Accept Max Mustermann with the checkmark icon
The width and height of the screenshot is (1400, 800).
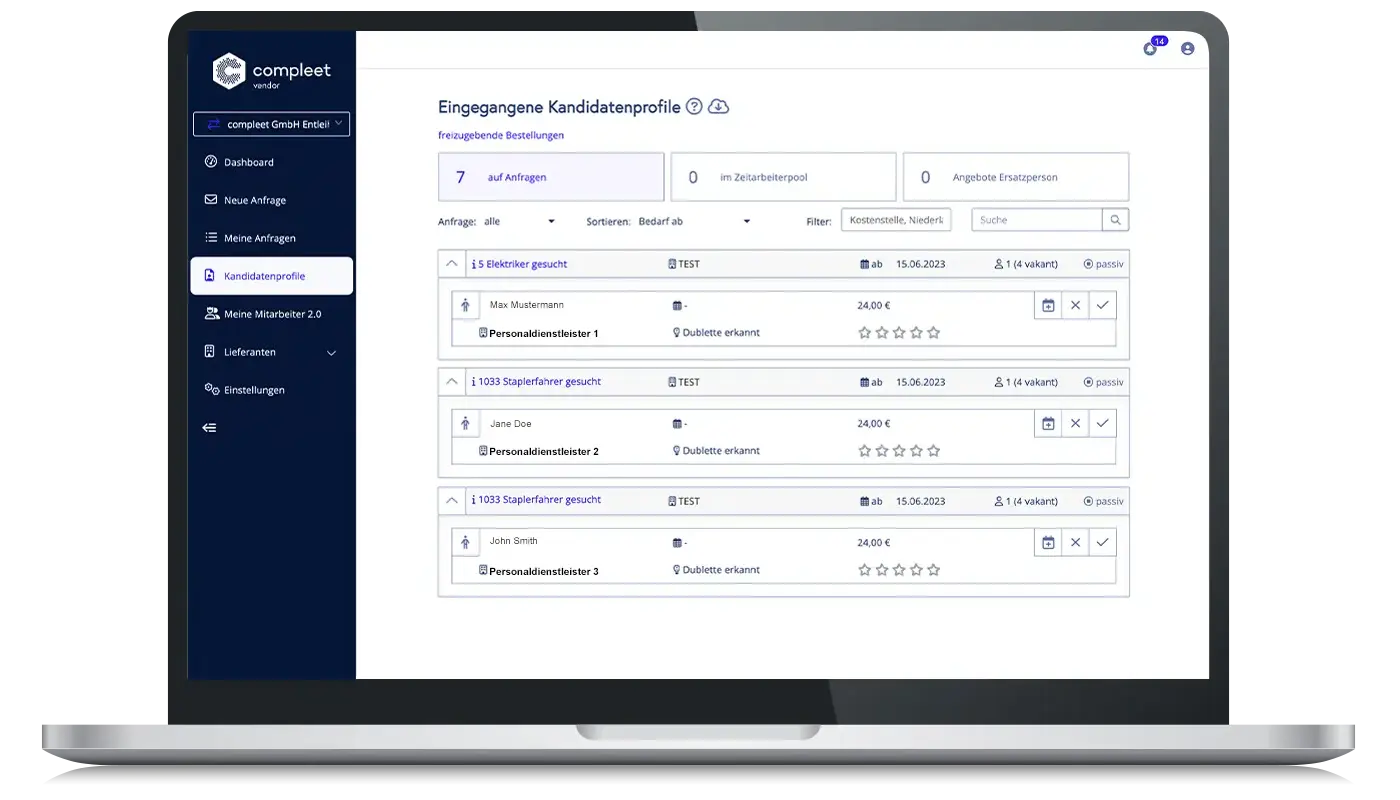pyautogui.click(x=1102, y=306)
